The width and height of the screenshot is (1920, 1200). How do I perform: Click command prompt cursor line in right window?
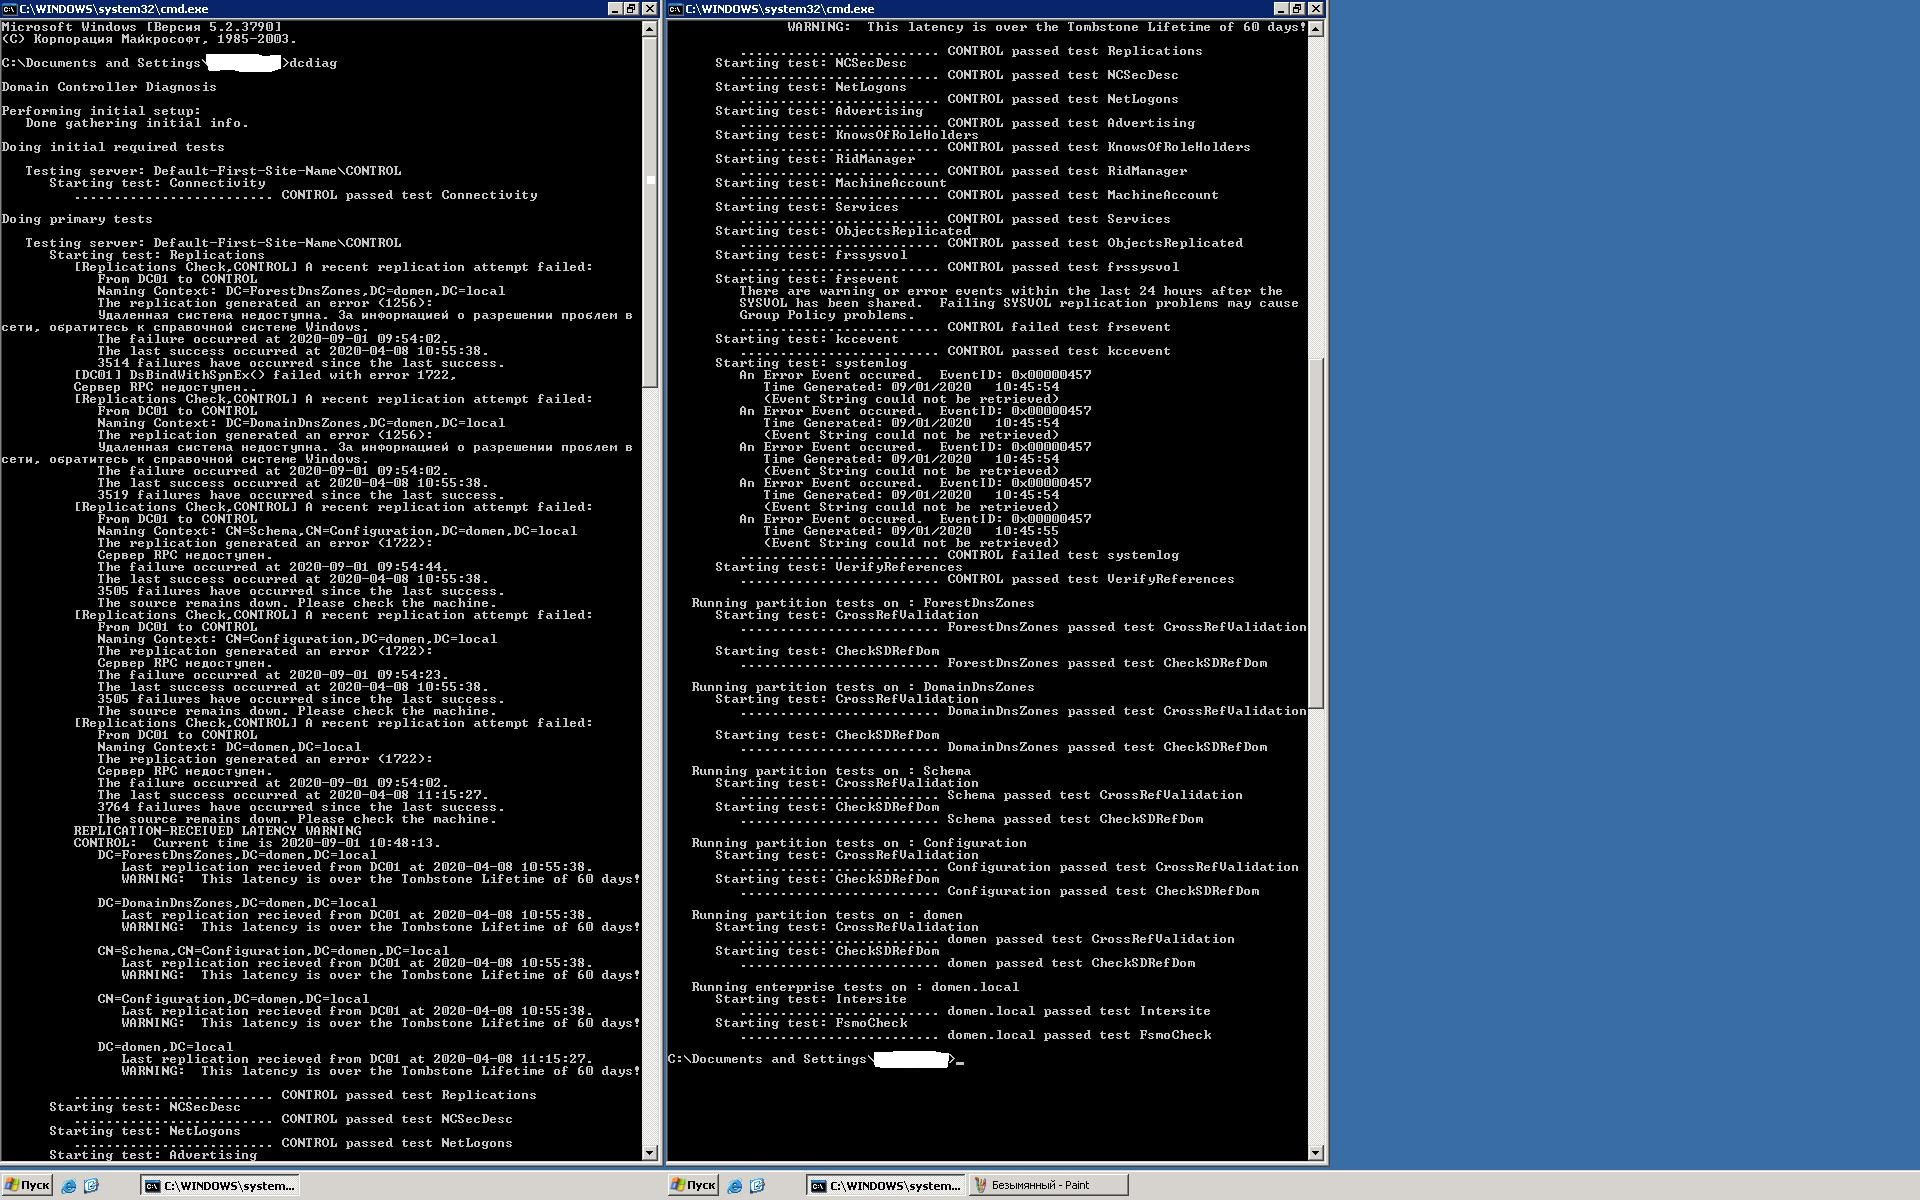pos(816,1059)
